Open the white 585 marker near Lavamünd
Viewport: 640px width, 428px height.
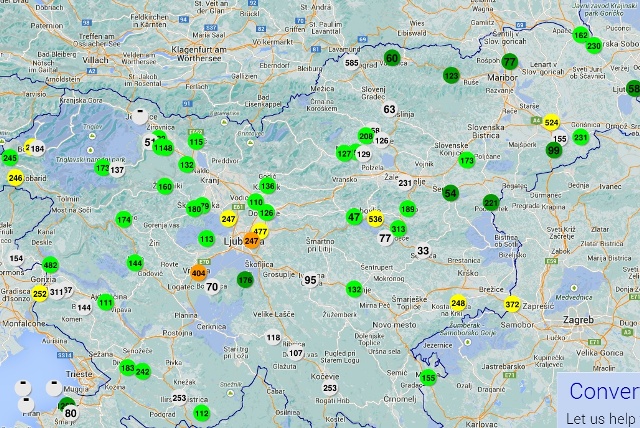[x=351, y=63]
